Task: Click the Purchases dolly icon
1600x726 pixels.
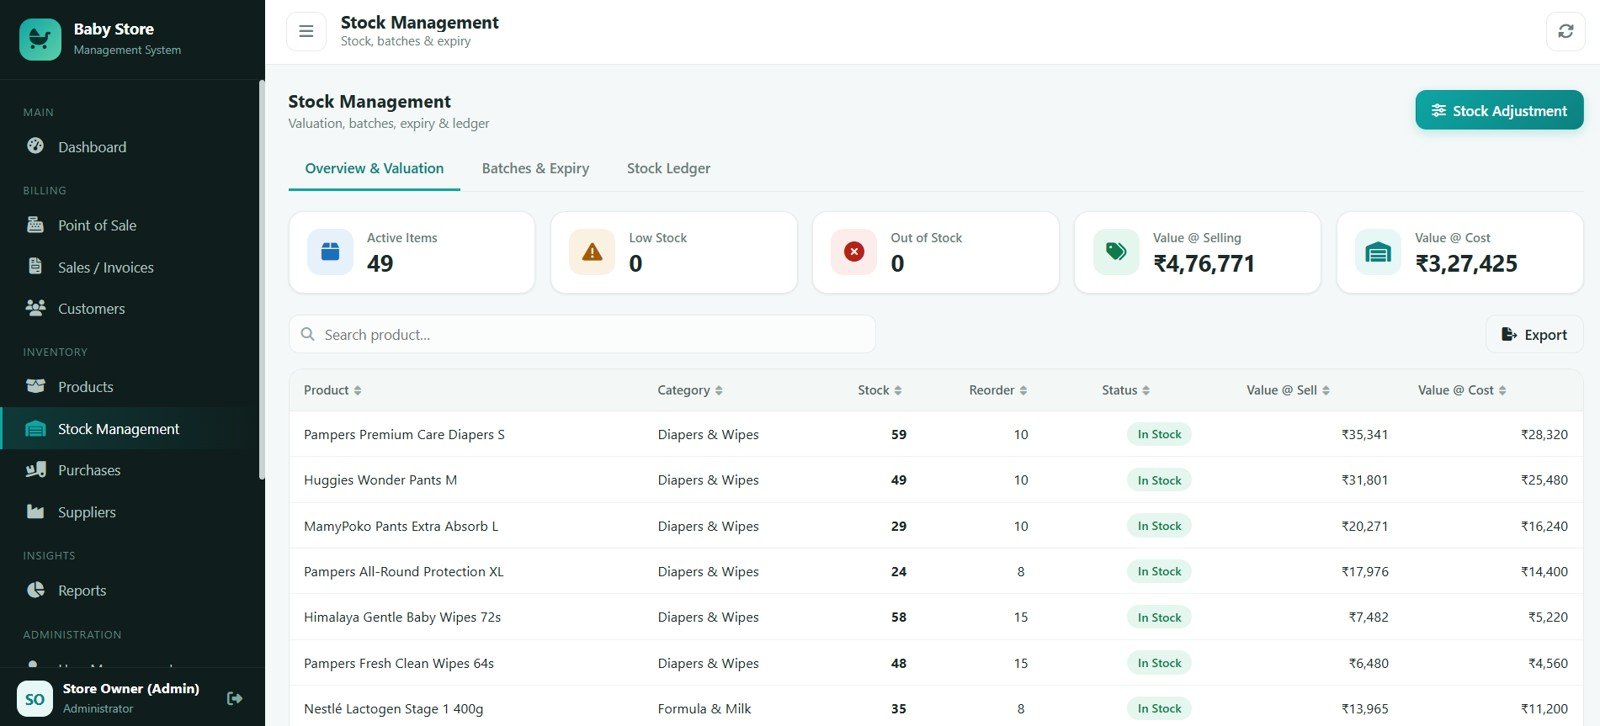Action: (35, 469)
